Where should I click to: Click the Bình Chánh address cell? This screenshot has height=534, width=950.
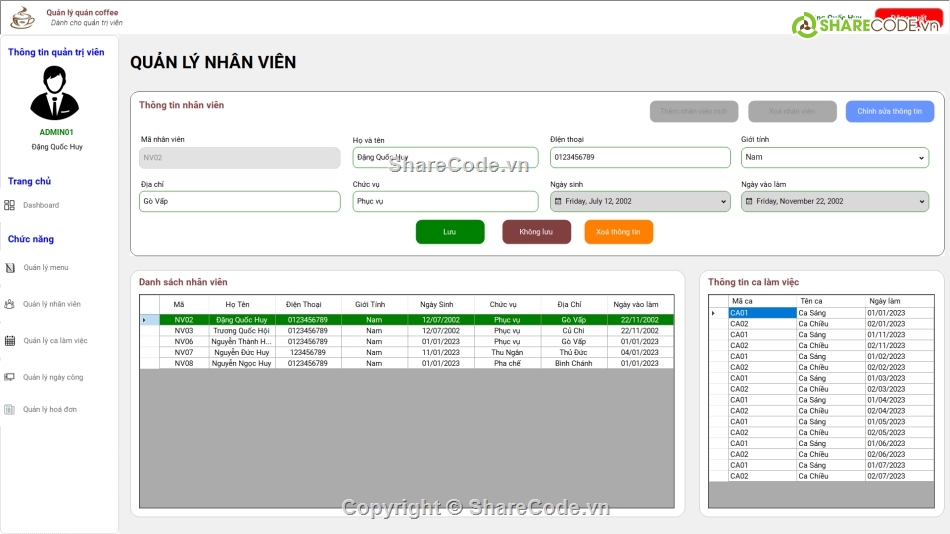click(574, 364)
